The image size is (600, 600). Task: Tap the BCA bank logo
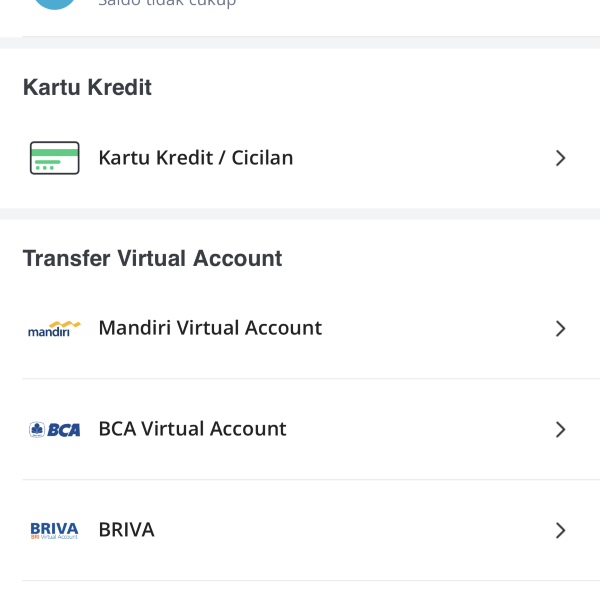pos(54,430)
